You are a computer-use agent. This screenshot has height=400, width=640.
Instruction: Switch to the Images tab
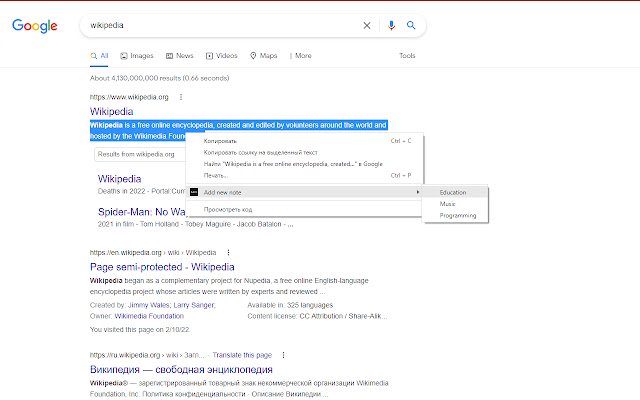tap(137, 56)
